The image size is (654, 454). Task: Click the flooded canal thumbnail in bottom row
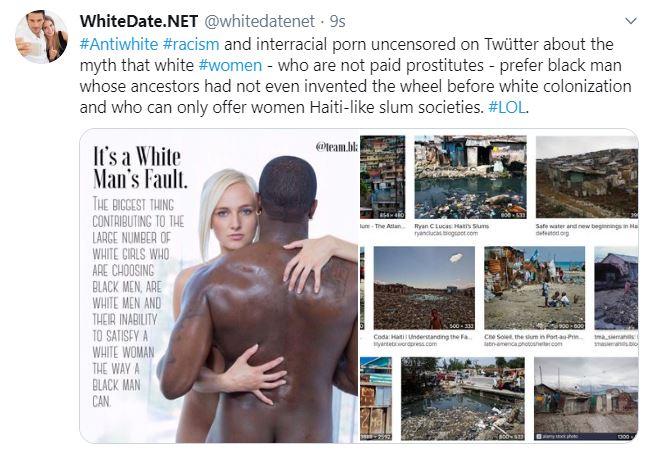[463, 399]
